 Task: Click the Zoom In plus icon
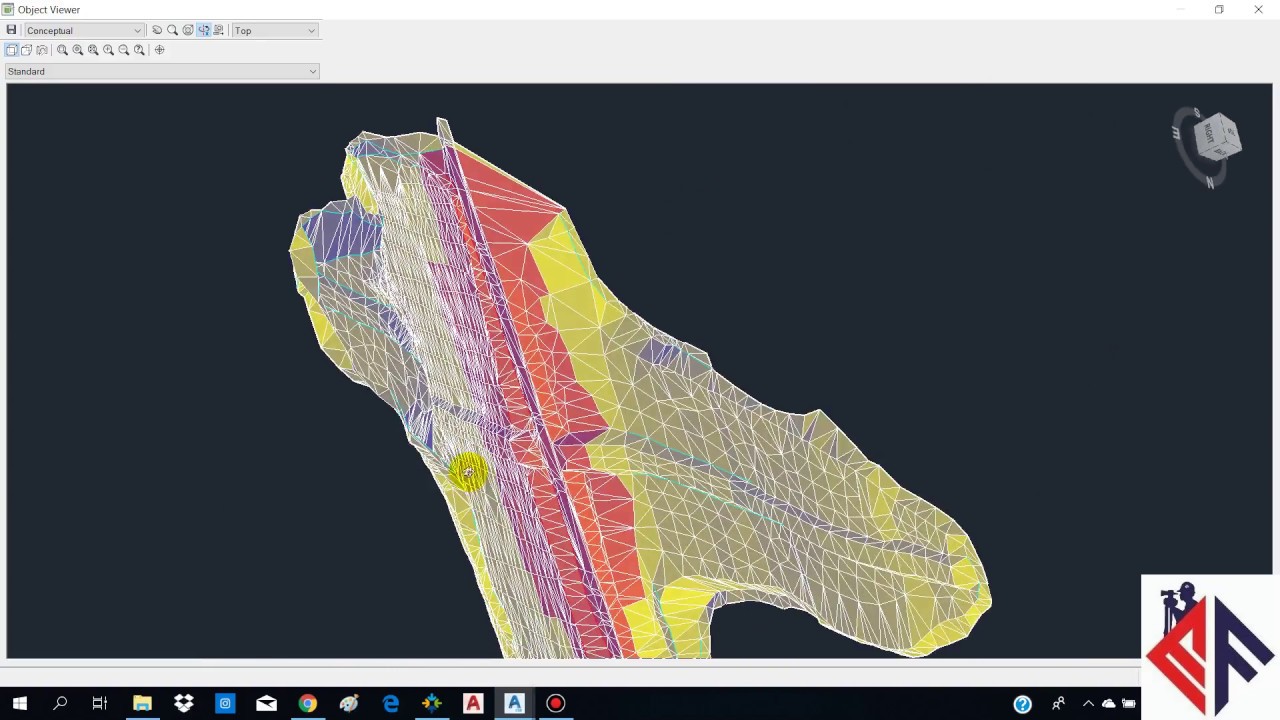(108, 50)
